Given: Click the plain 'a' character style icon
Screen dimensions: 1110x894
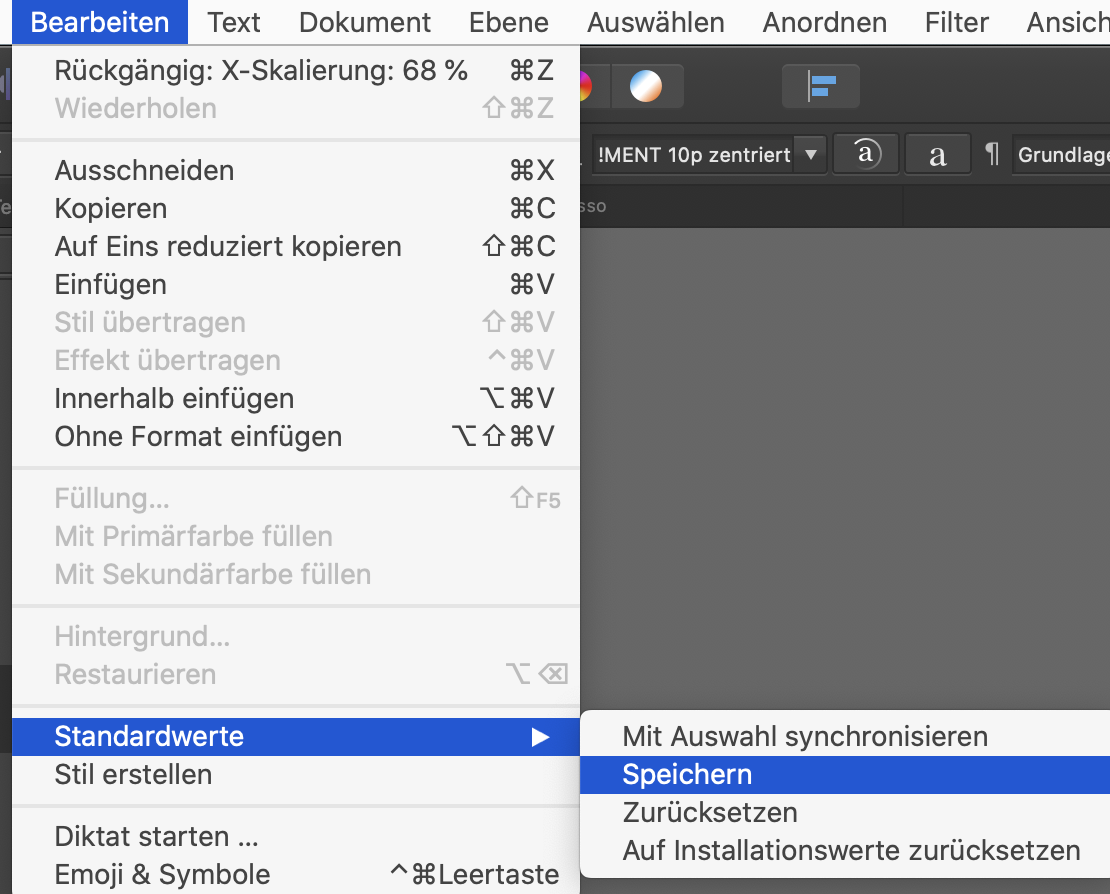Looking at the screenshot, I should pos(937,154).
